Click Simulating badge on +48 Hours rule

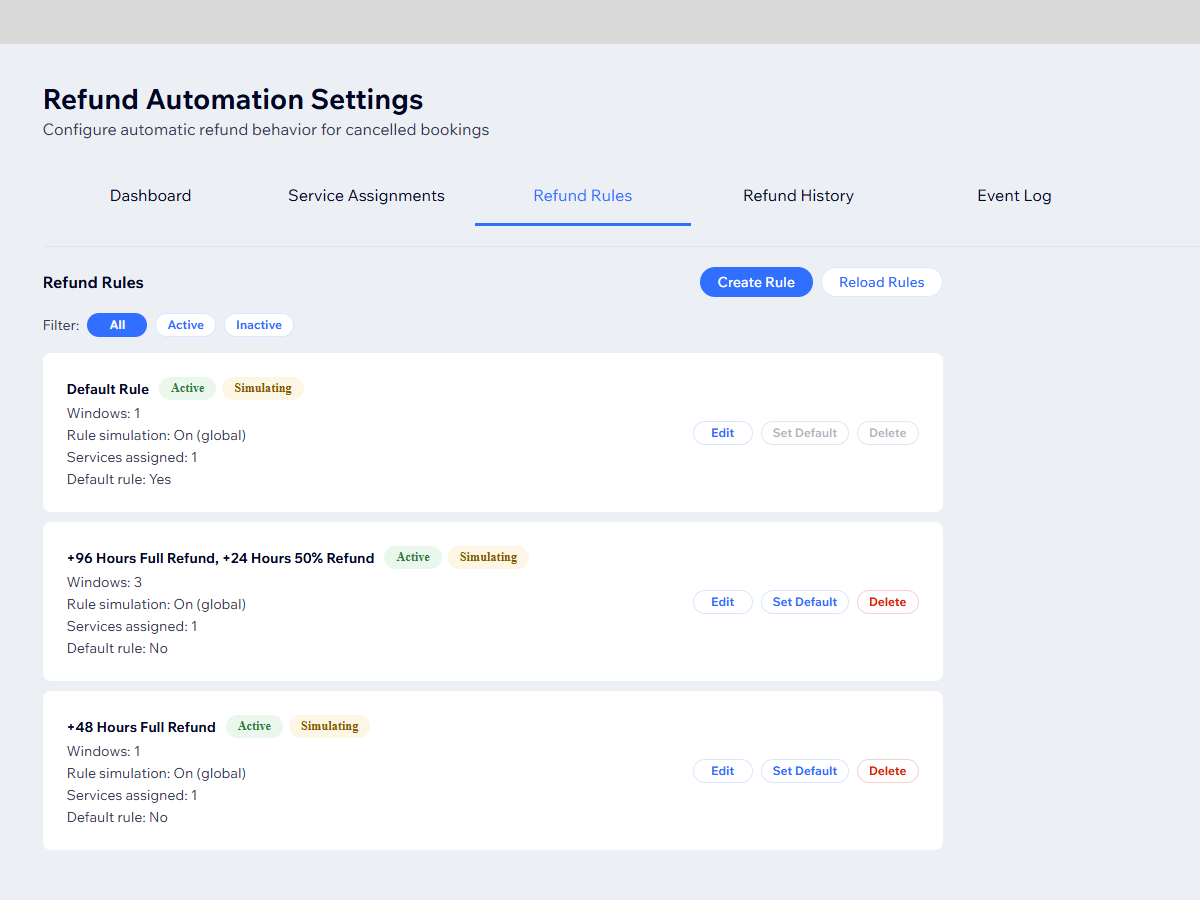point(329,726)
